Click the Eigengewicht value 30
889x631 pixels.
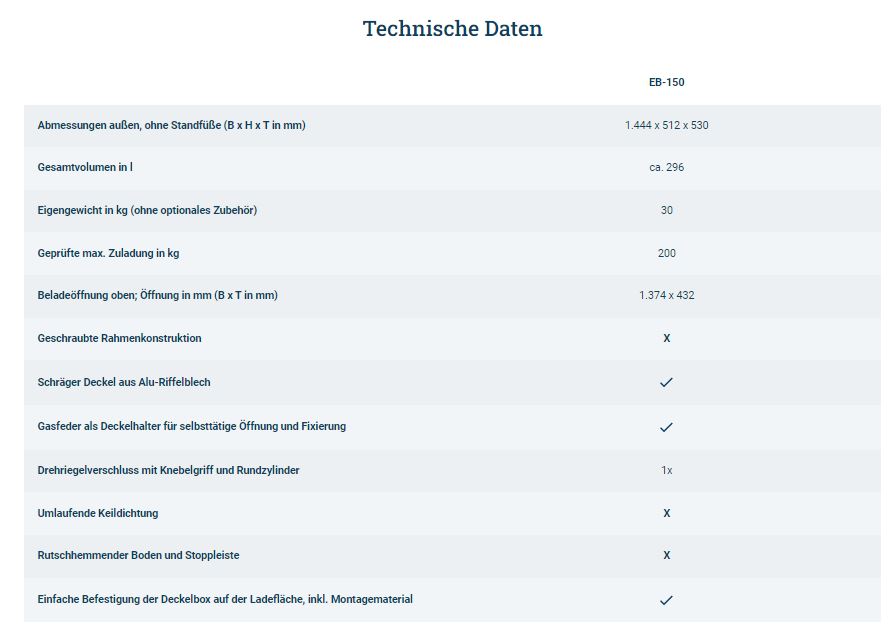point(666,210)
